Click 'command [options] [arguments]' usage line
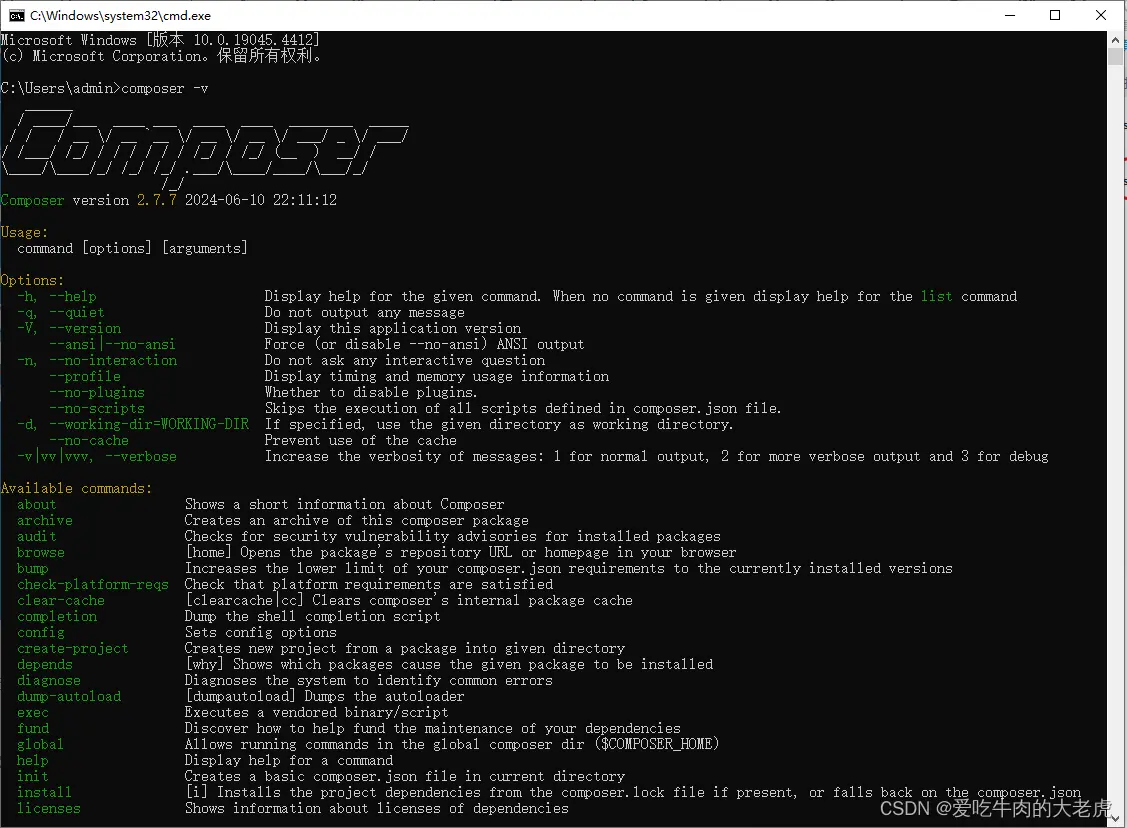The height and width of the screenshot is (828, 1127). click(132, 248)
